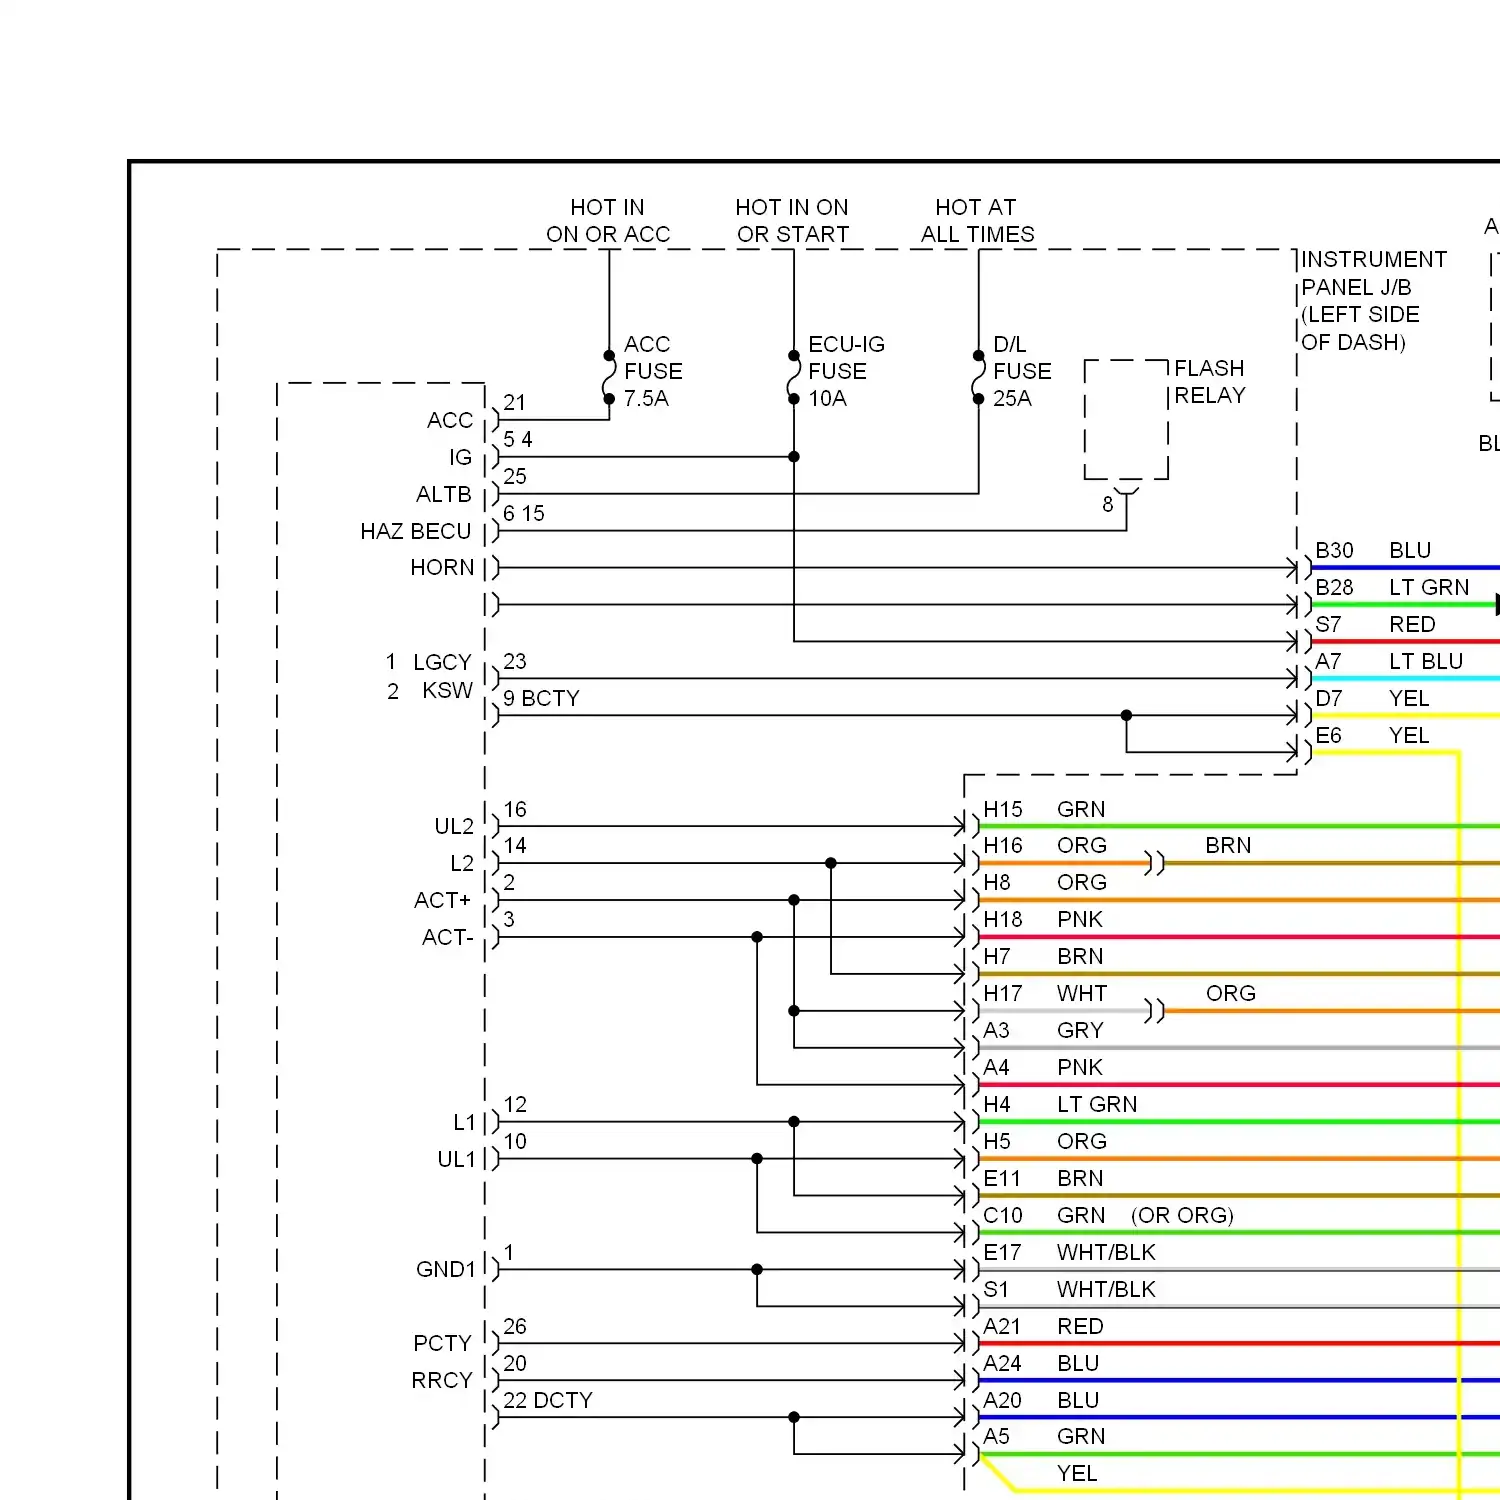Click connector E11 BRN label

(1043, 1178)
